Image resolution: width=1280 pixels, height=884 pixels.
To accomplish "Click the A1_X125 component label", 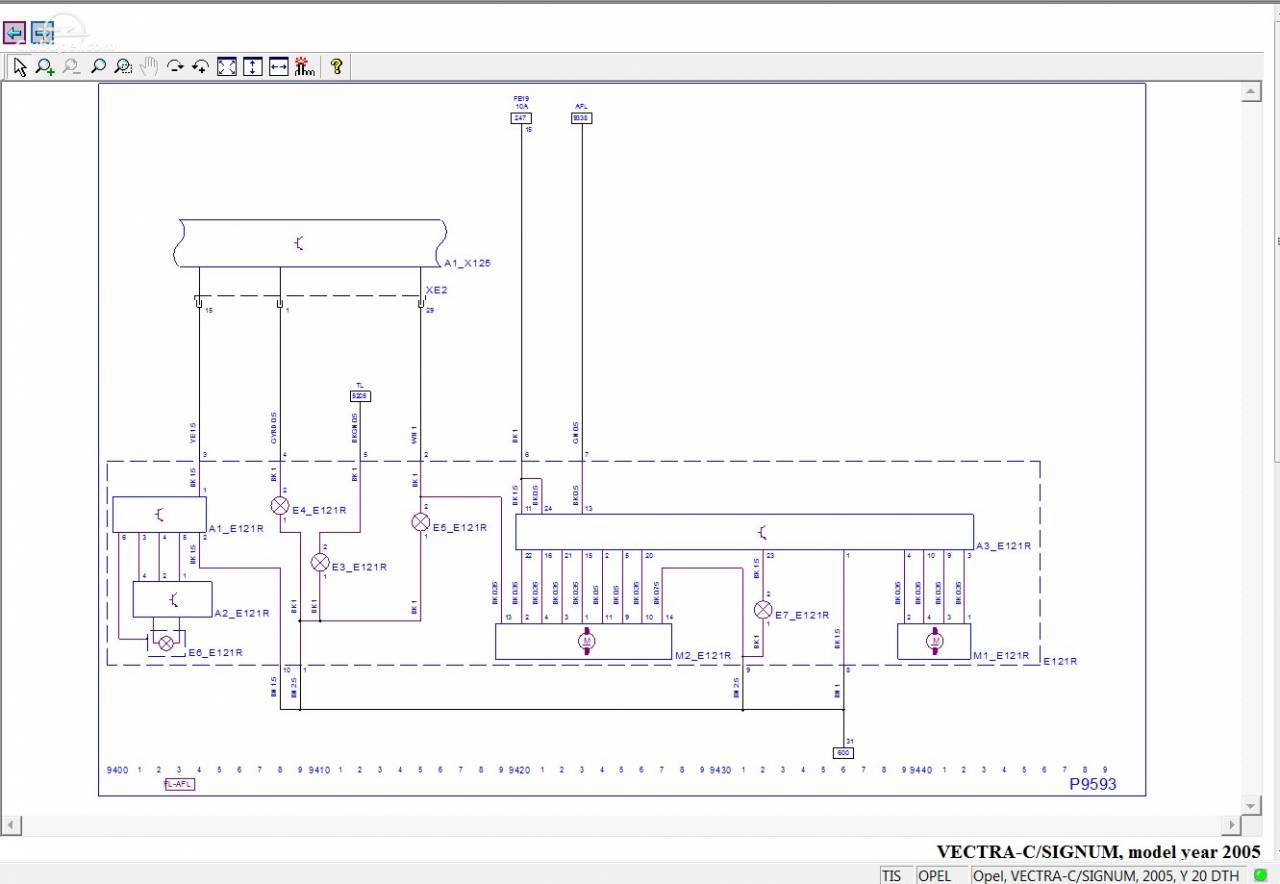I will pyautogui.click(x=467, y=264).
